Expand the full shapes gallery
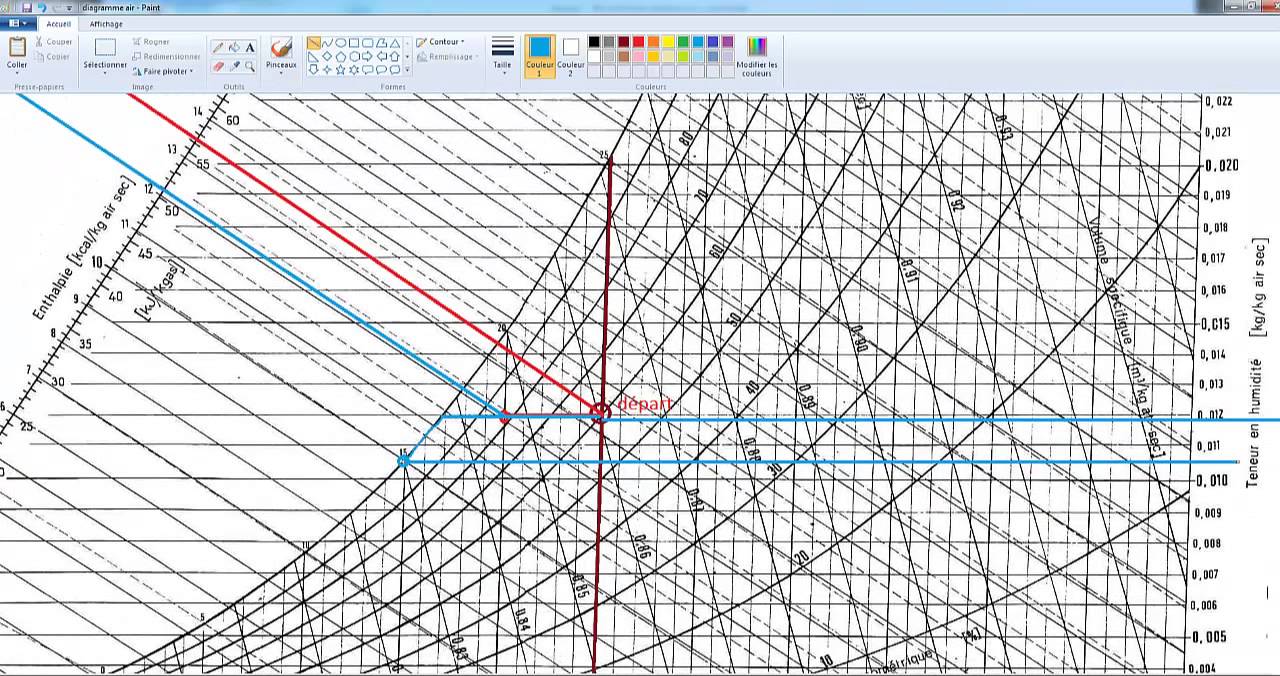This screenshot has height=676, width=1280. point(407,70)
